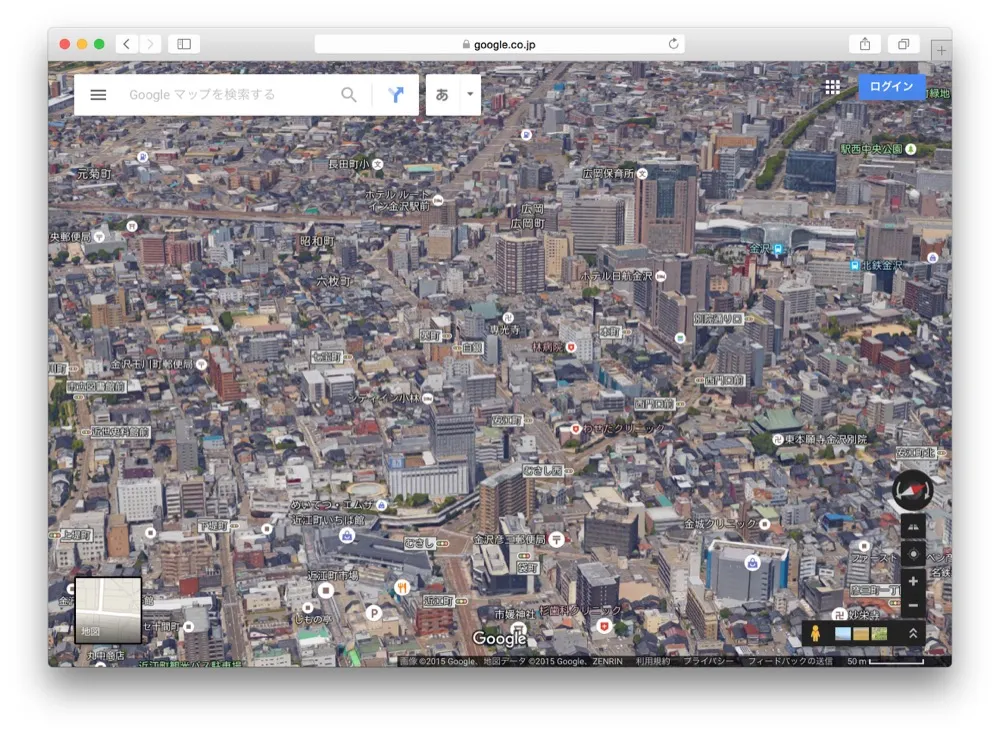The height and width of the screenshot is (736, 1000).
Task: Toggle the tilt view button
Action: click(912, 527)
